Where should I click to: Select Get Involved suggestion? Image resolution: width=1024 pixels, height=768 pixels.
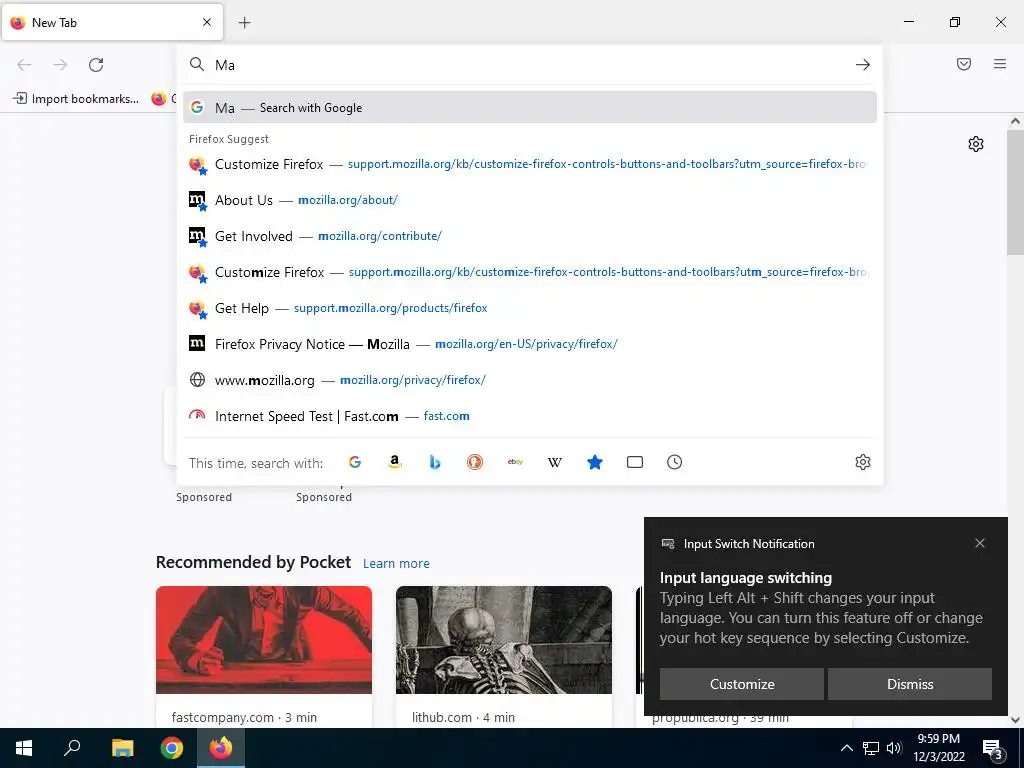pyautogui.click(x=530, y=236)
